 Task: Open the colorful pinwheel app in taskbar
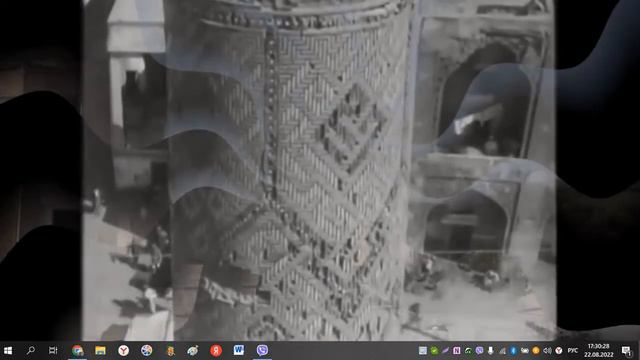coord(147,351)
